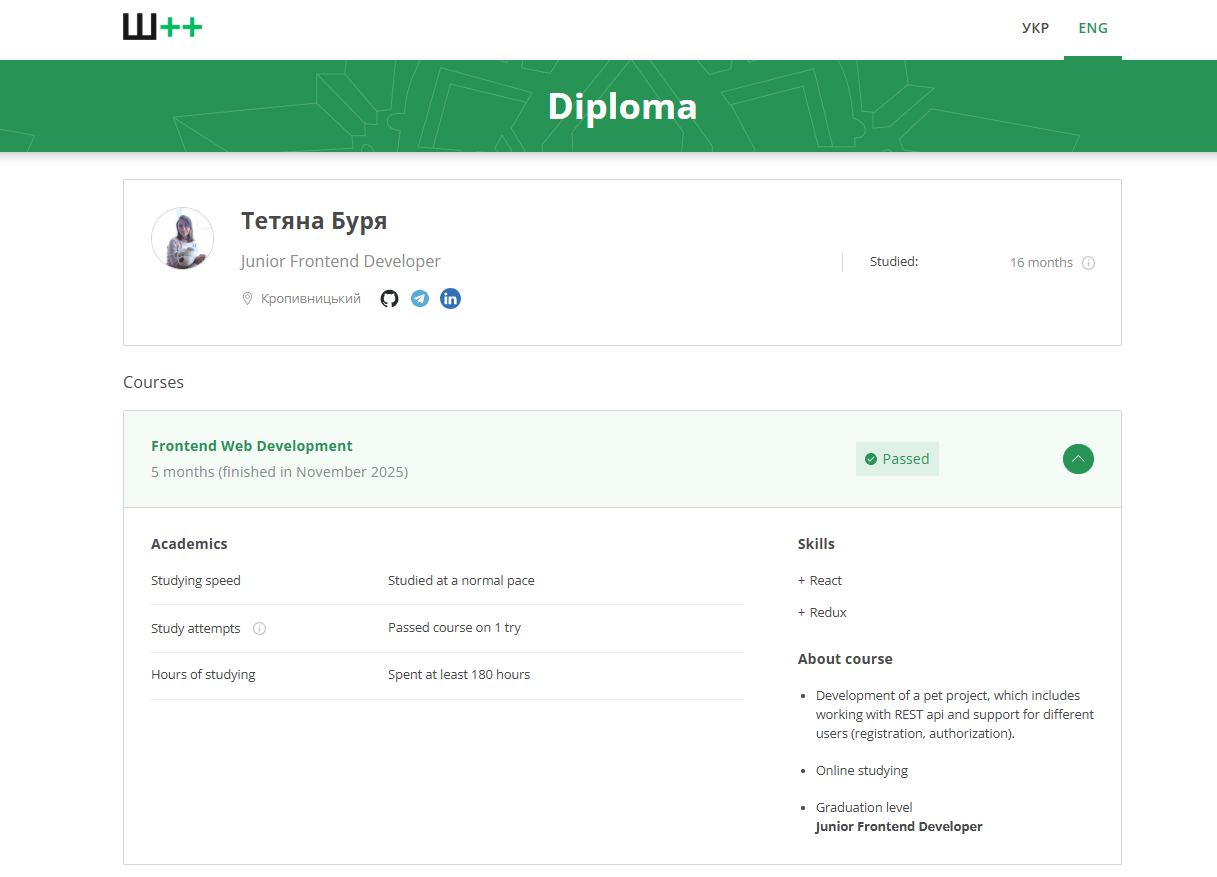Viewport: 1217px width, 877px height.
Task: Click the 16 months studied value
Action: click(x=1041, y=263)
